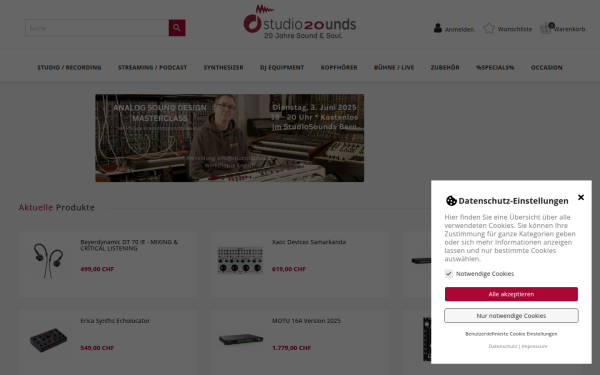This screenshot has height=375, width=600.
Task: Click the Analog Sound Design Masterclass banner
Action: click(x=230, y=138)
